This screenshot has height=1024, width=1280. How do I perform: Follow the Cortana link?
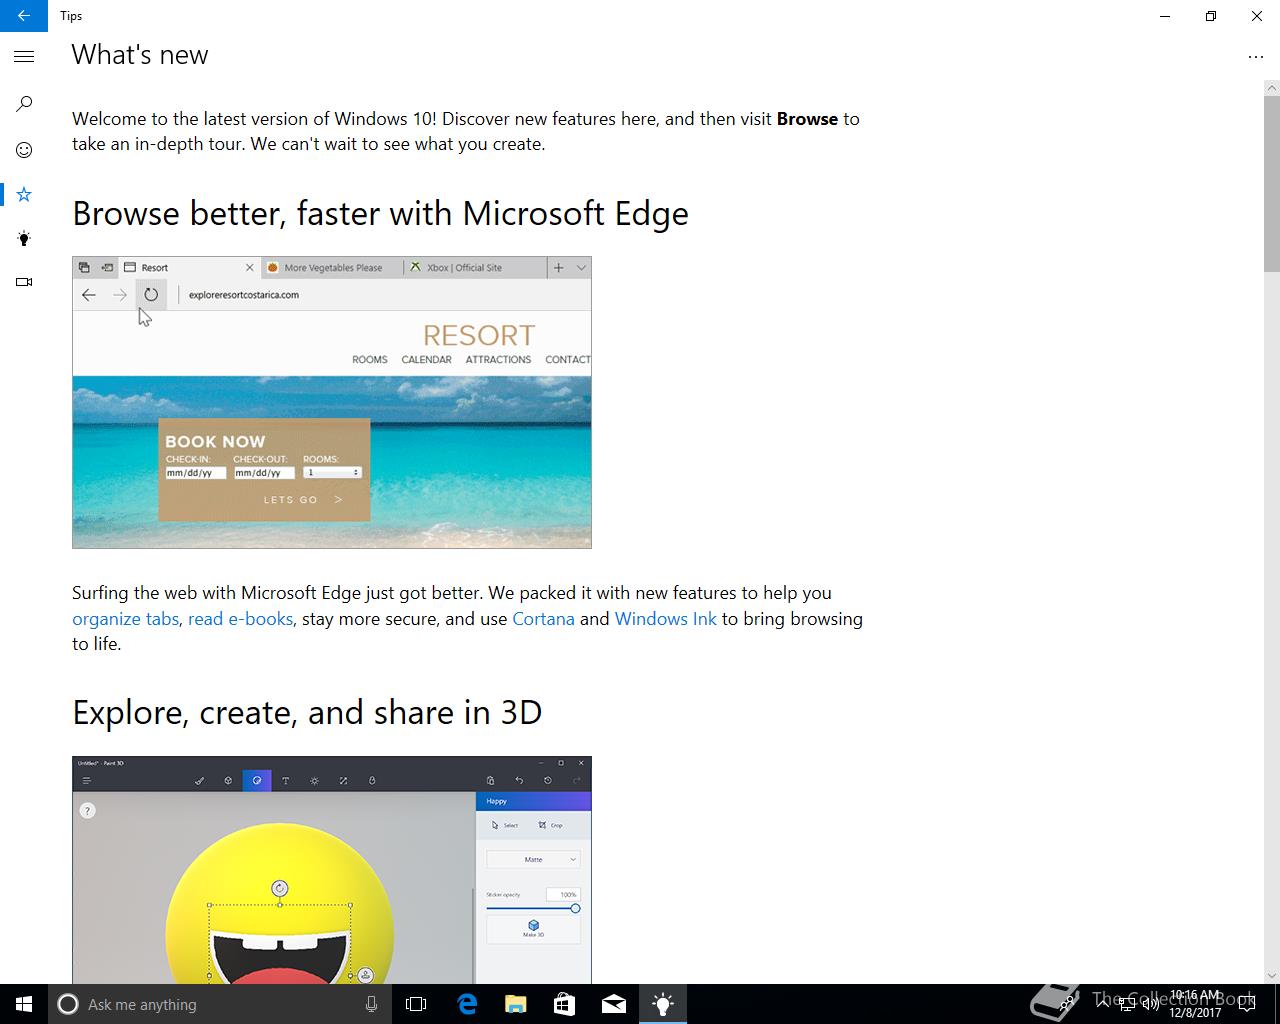[543, 619]
